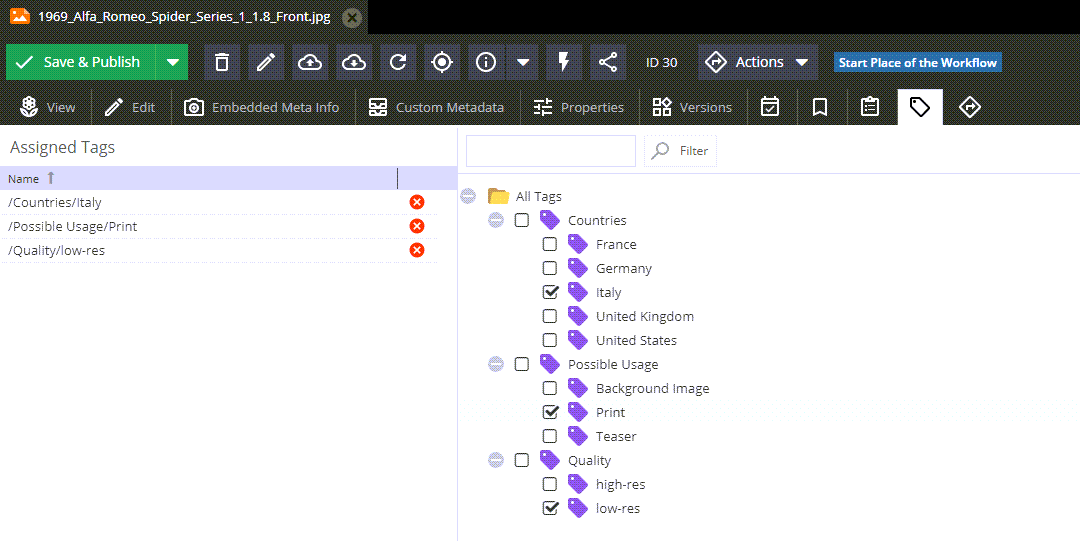Open the Versions tab

692,108
